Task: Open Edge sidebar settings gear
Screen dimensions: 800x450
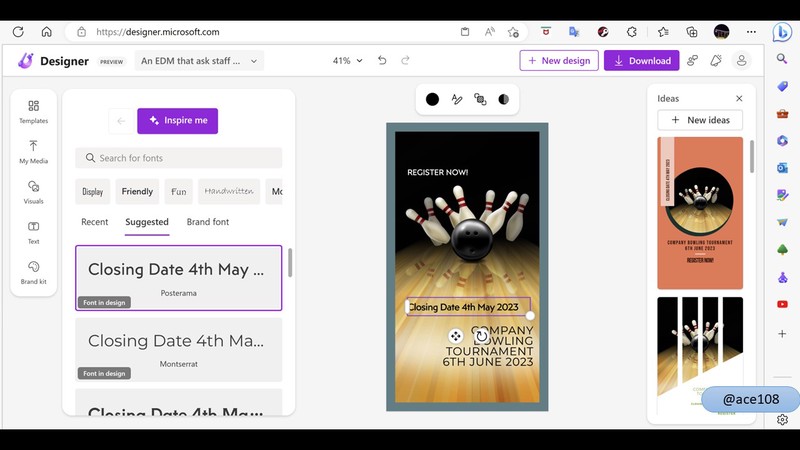Action: 782,419
